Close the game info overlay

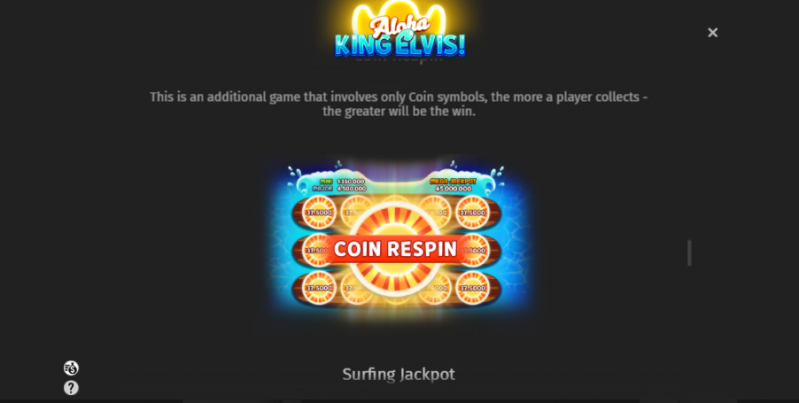coord(712,33)
